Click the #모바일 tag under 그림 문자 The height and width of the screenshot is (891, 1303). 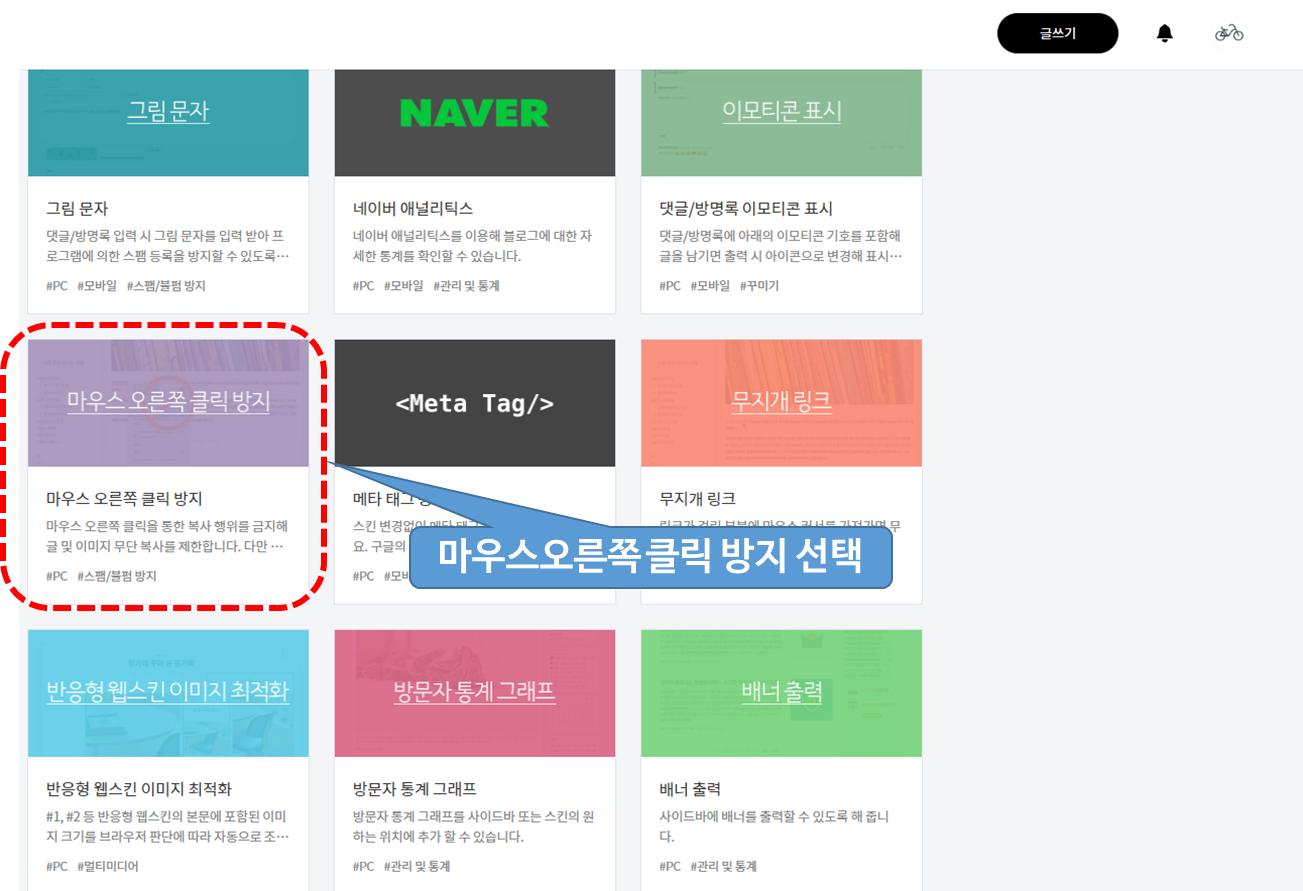click(97, 286)
